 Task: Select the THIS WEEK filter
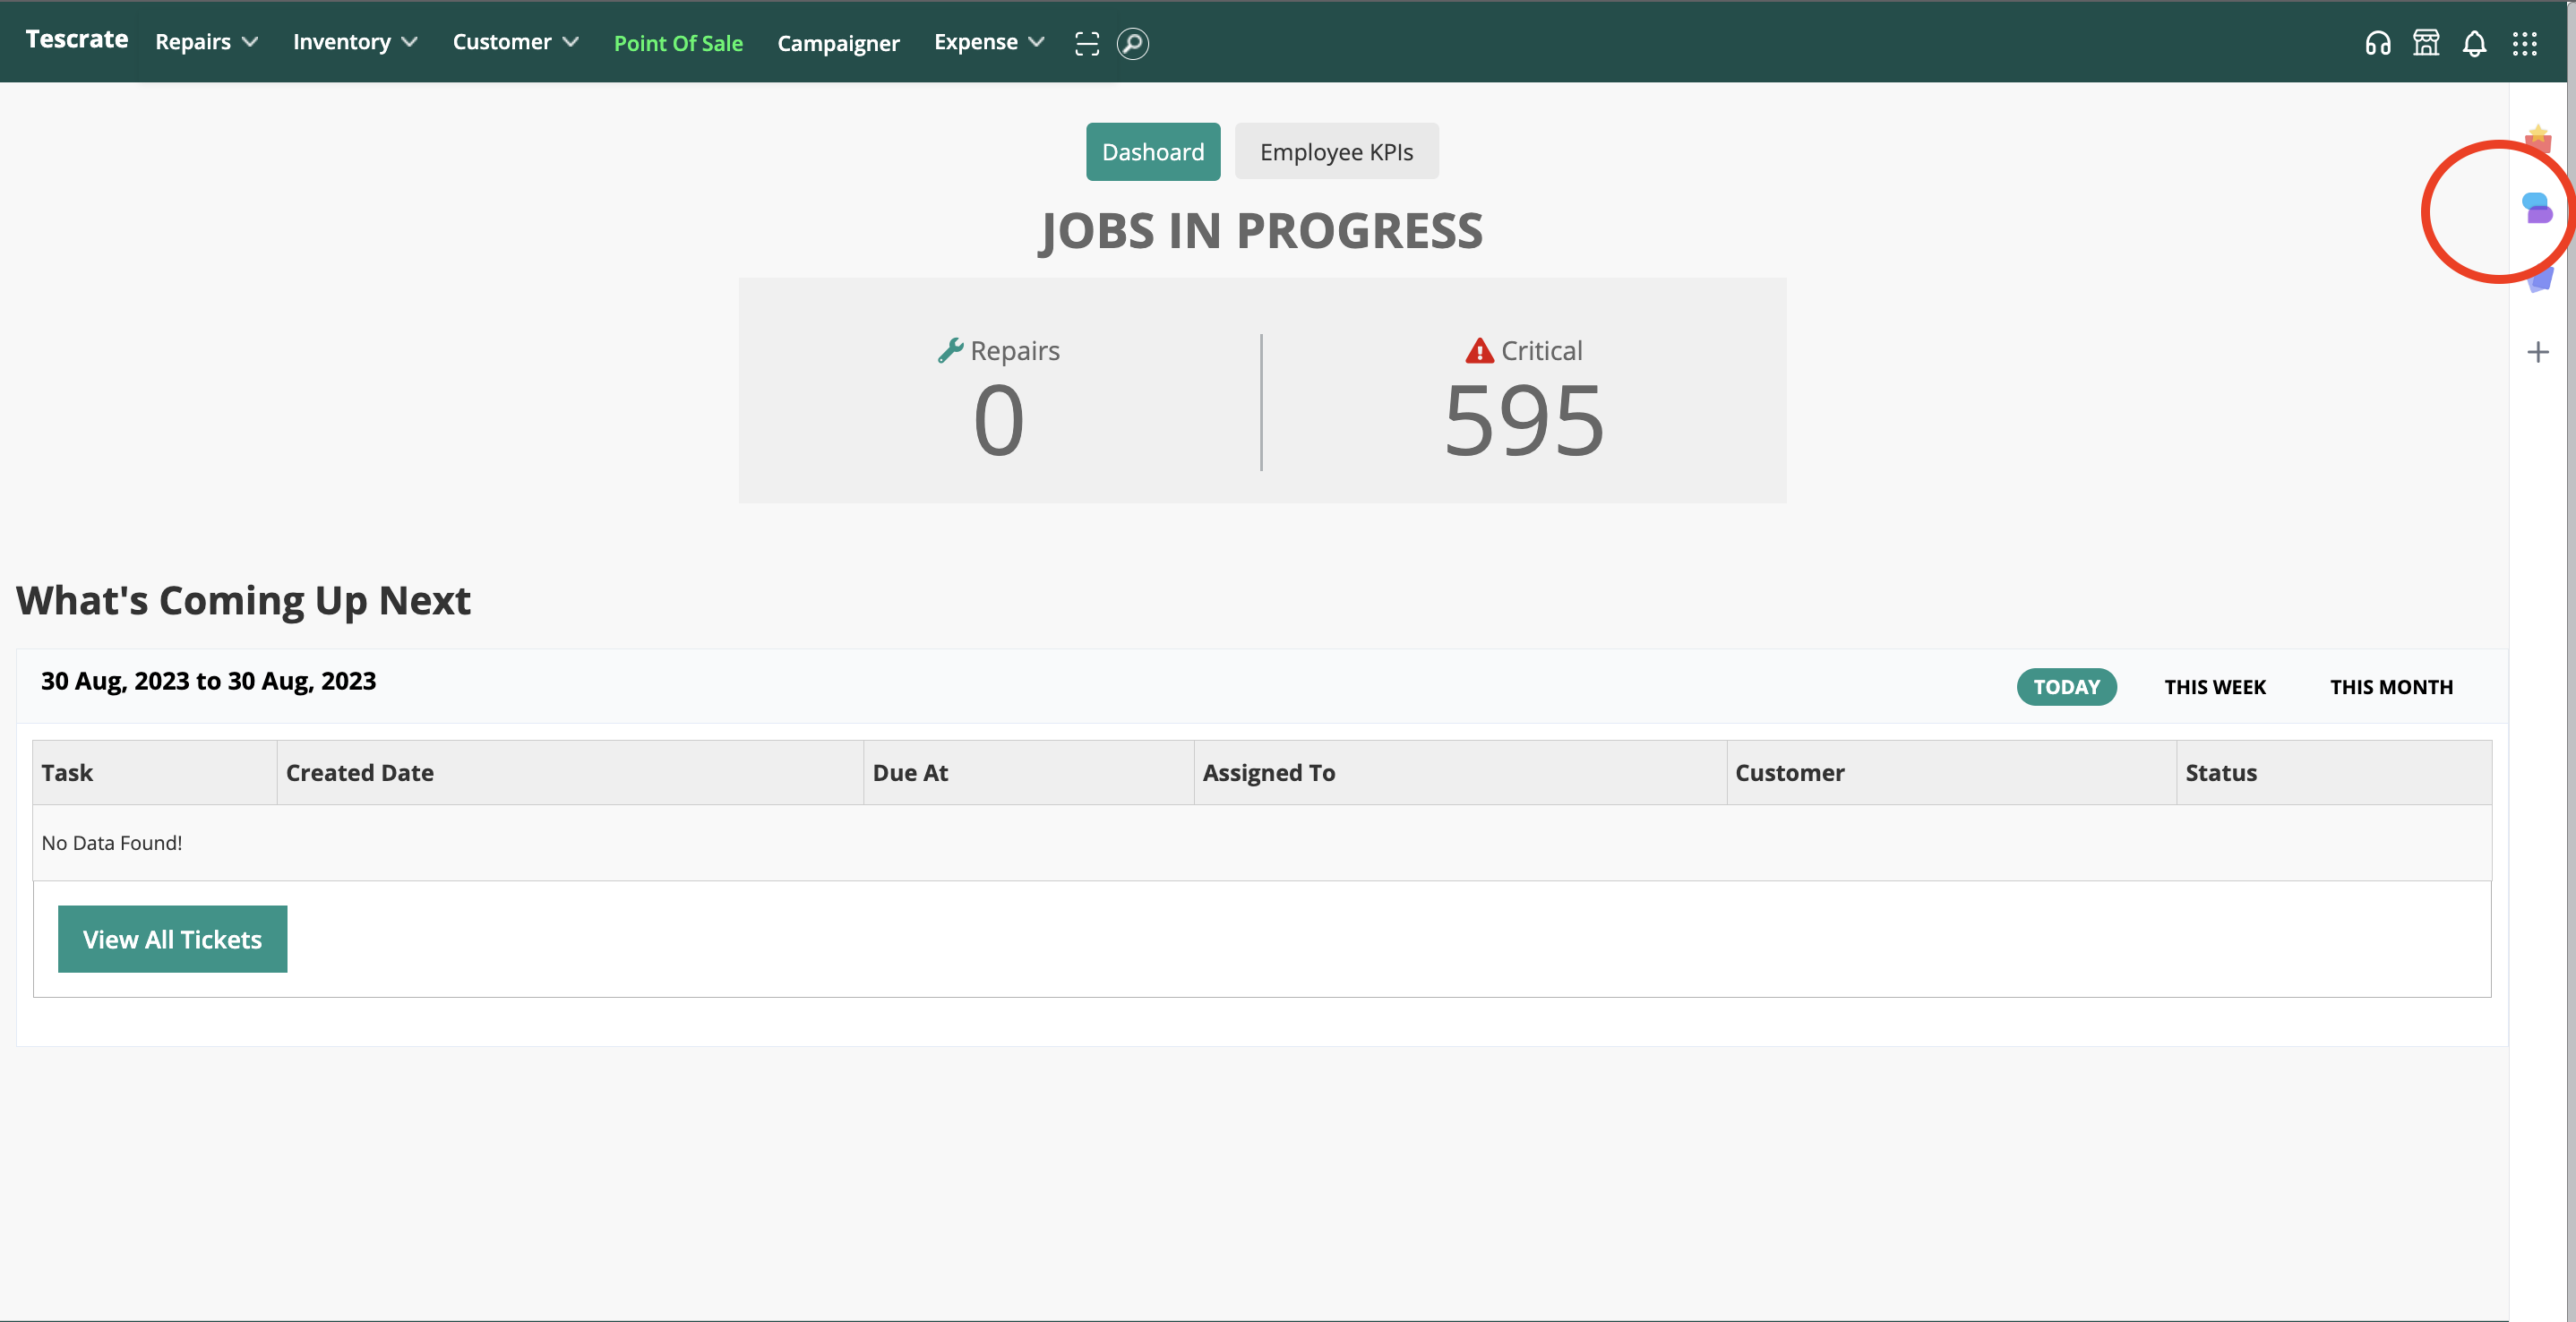[2215, 687]
